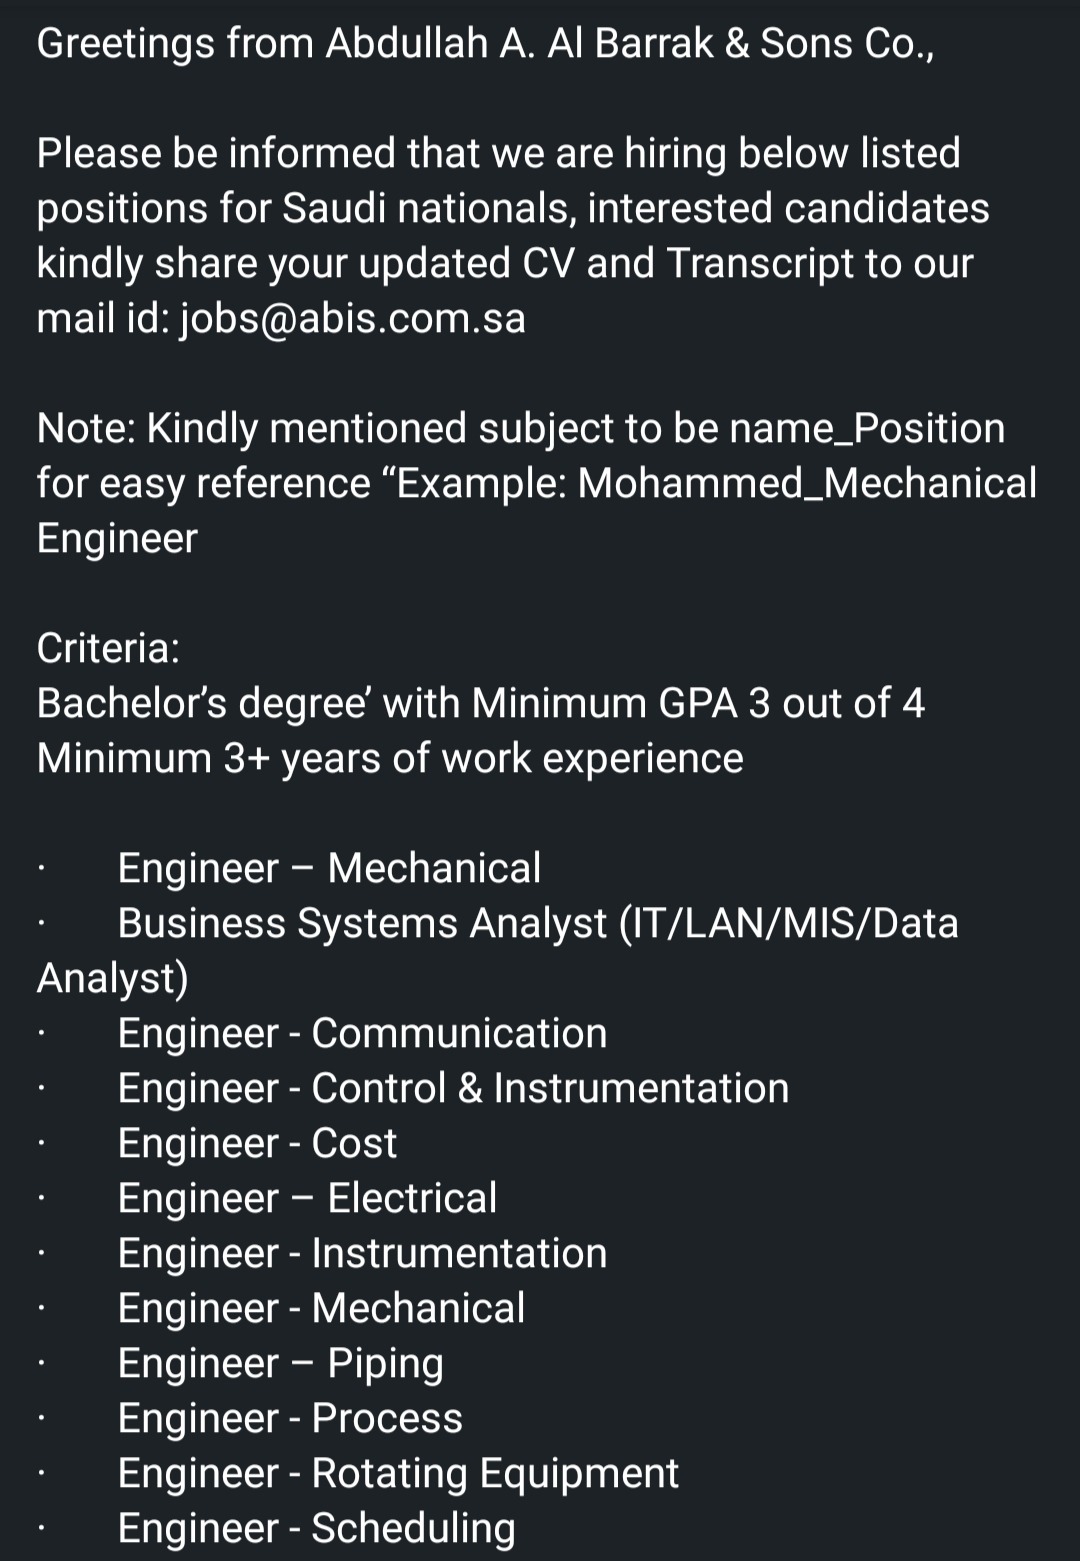Click the Engineer - Process entry

click(290, 1418)
